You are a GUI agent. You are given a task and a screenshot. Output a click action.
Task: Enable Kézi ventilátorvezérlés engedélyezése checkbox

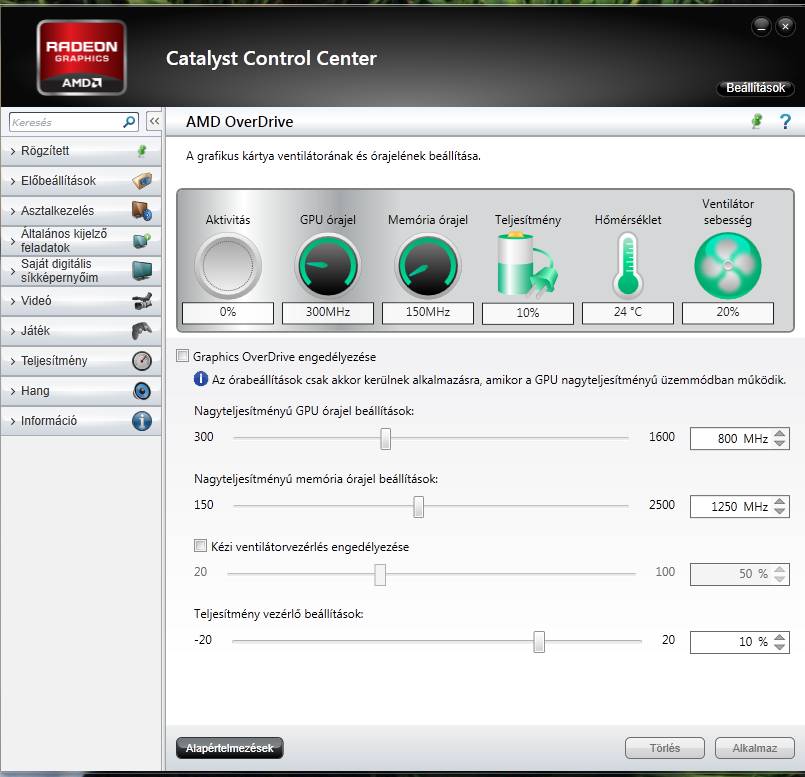[x=200, y=545]
